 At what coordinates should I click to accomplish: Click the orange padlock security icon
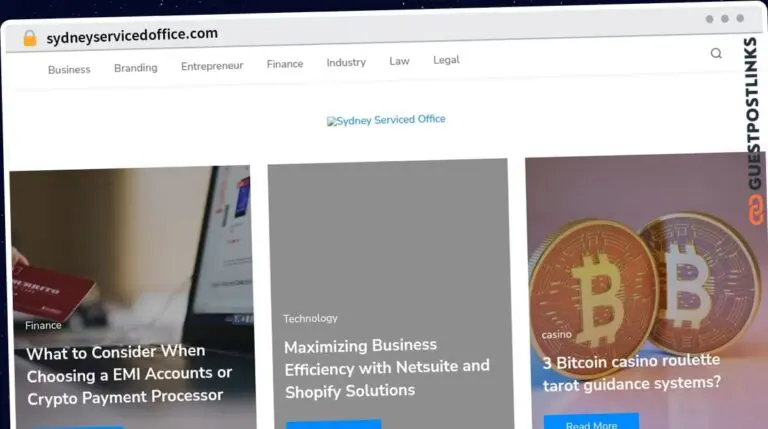coord(30,38)
